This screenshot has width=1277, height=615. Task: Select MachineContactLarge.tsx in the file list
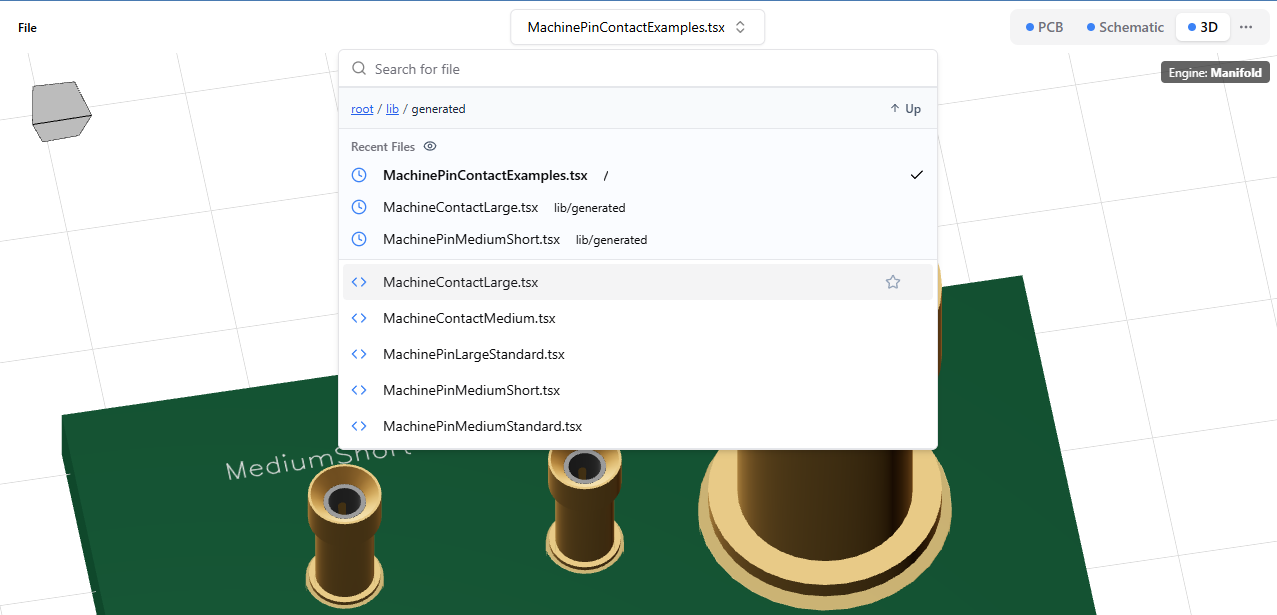click(x=638, y=282)
